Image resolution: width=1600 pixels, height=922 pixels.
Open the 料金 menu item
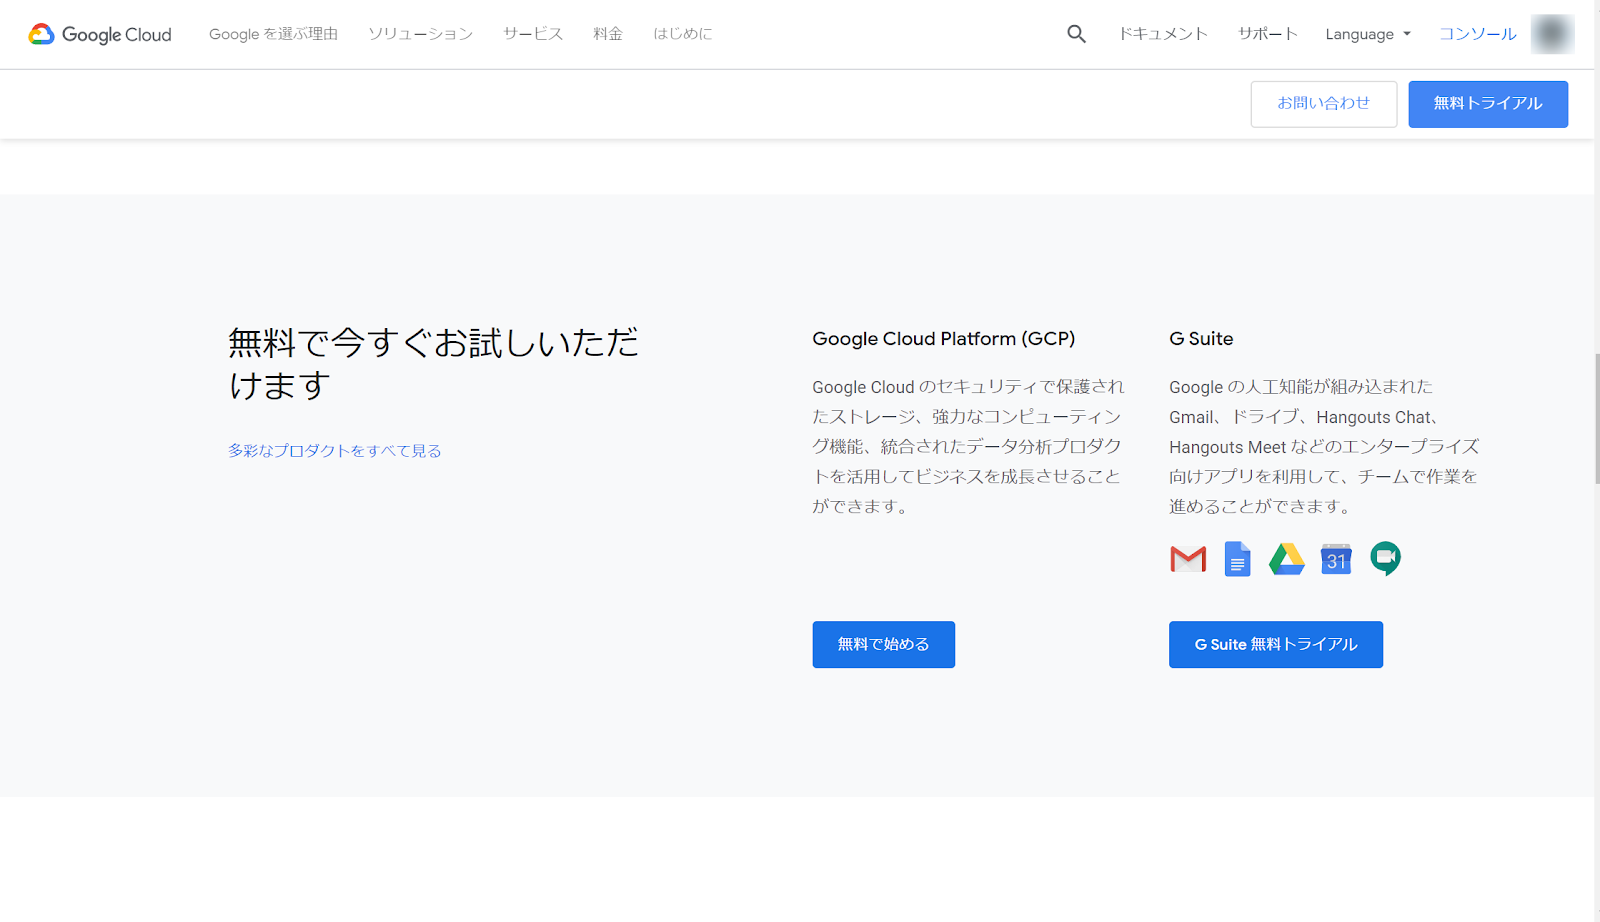coord(608,34)
